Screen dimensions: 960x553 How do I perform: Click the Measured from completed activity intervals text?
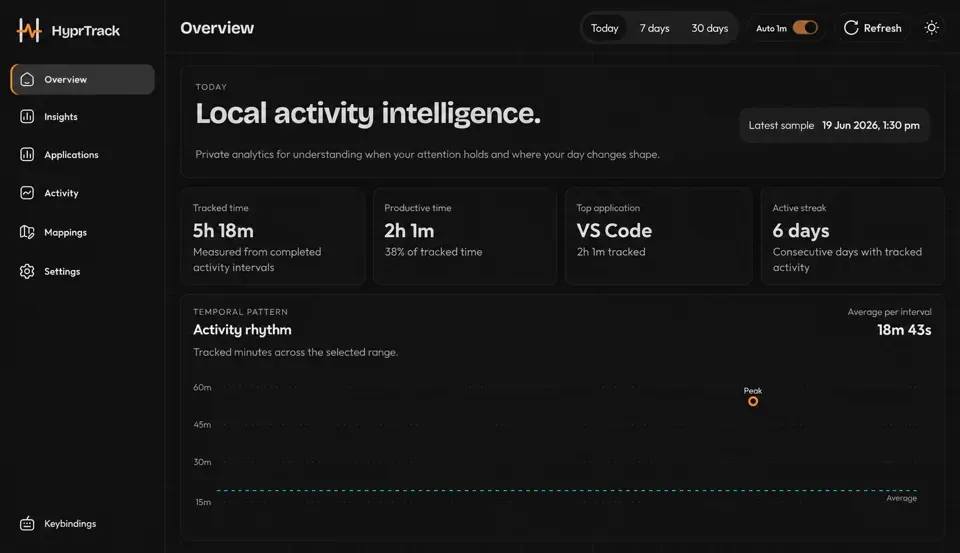[x=257, y=260]
